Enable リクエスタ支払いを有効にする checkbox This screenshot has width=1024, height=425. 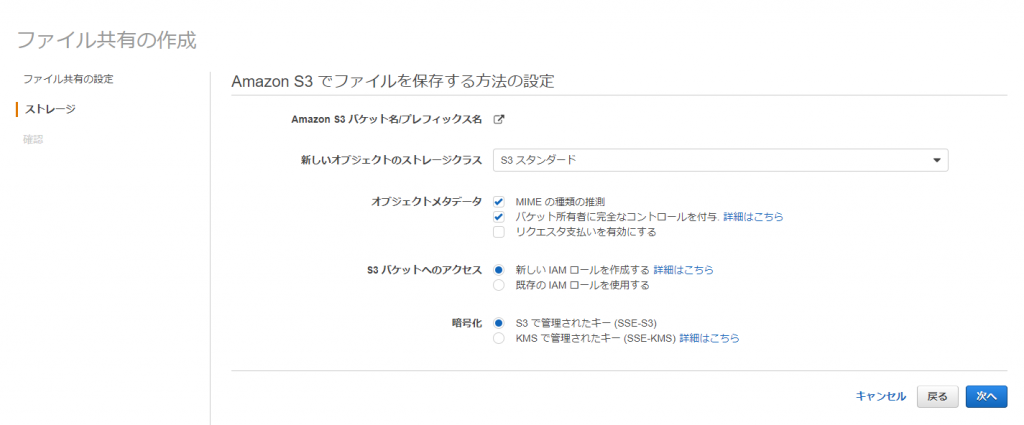(x=499, y=232)
